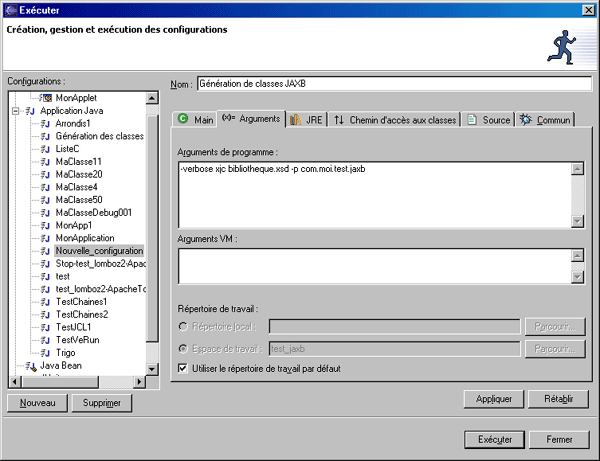Click the MonApplet applet icon
The height and width of the screenshot is (461, 600).
[x=46, y=98]
